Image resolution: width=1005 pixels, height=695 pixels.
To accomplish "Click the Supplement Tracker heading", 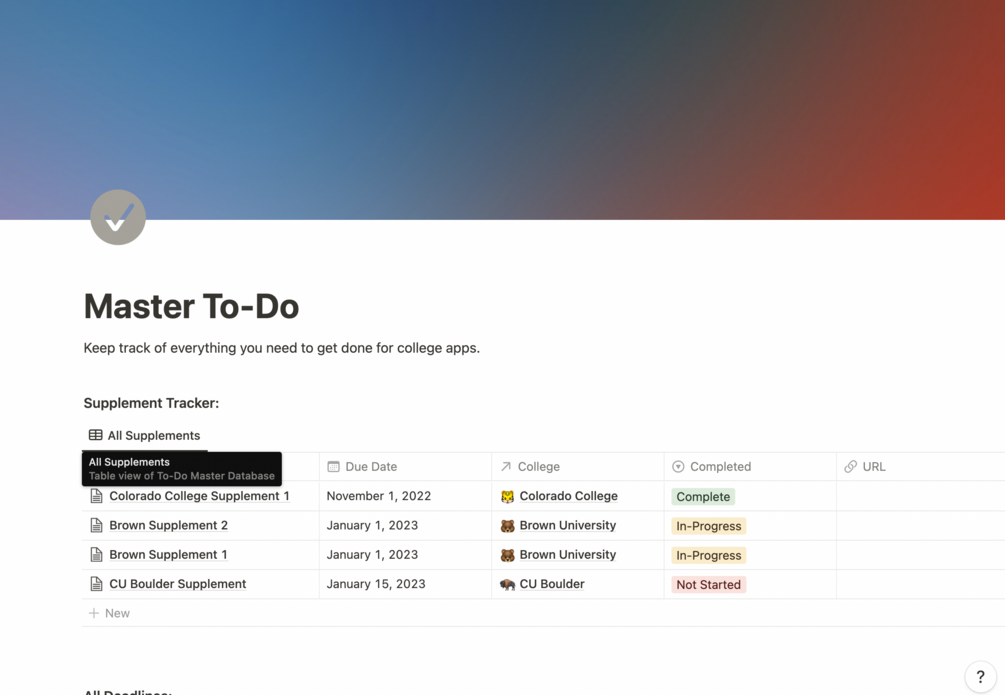I will [x=151, y=403].
